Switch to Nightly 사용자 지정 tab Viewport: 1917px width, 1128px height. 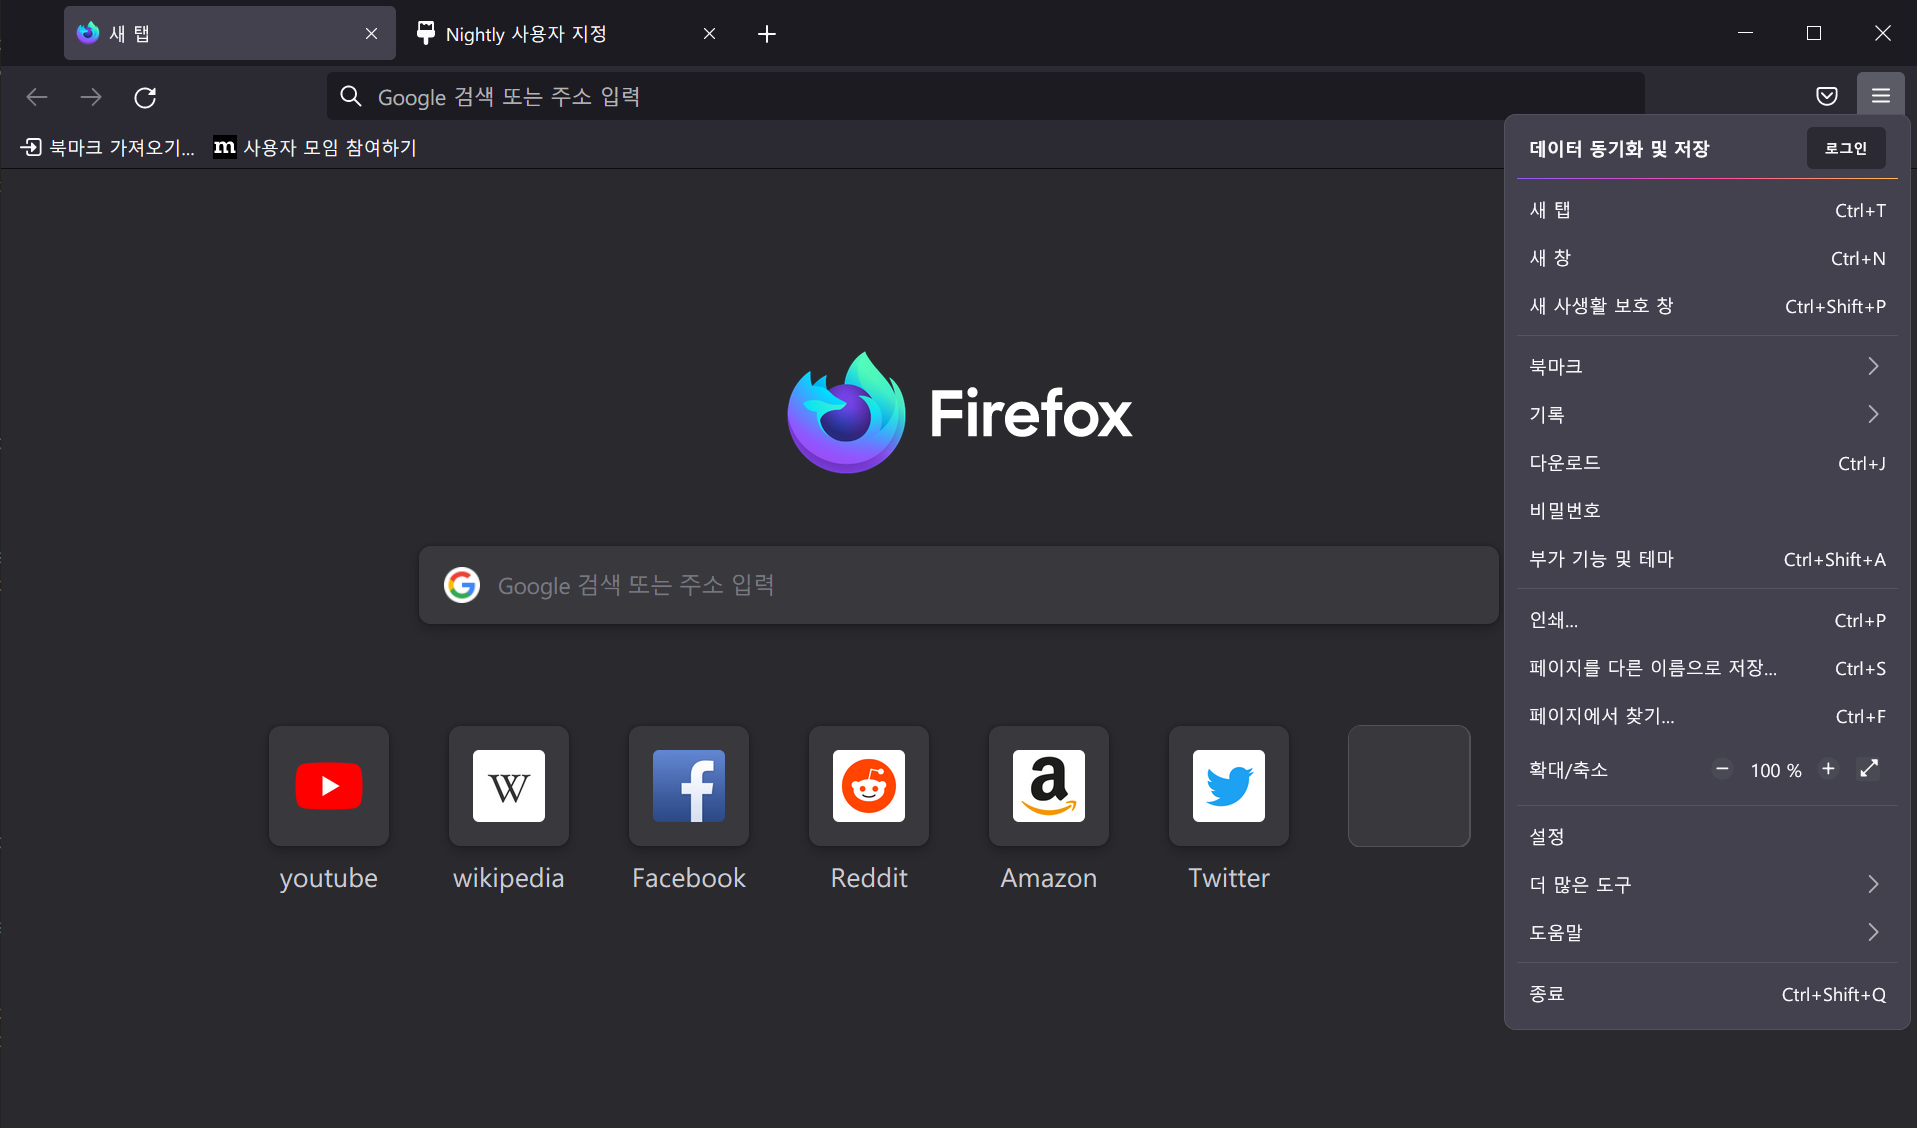coord(565,34)
